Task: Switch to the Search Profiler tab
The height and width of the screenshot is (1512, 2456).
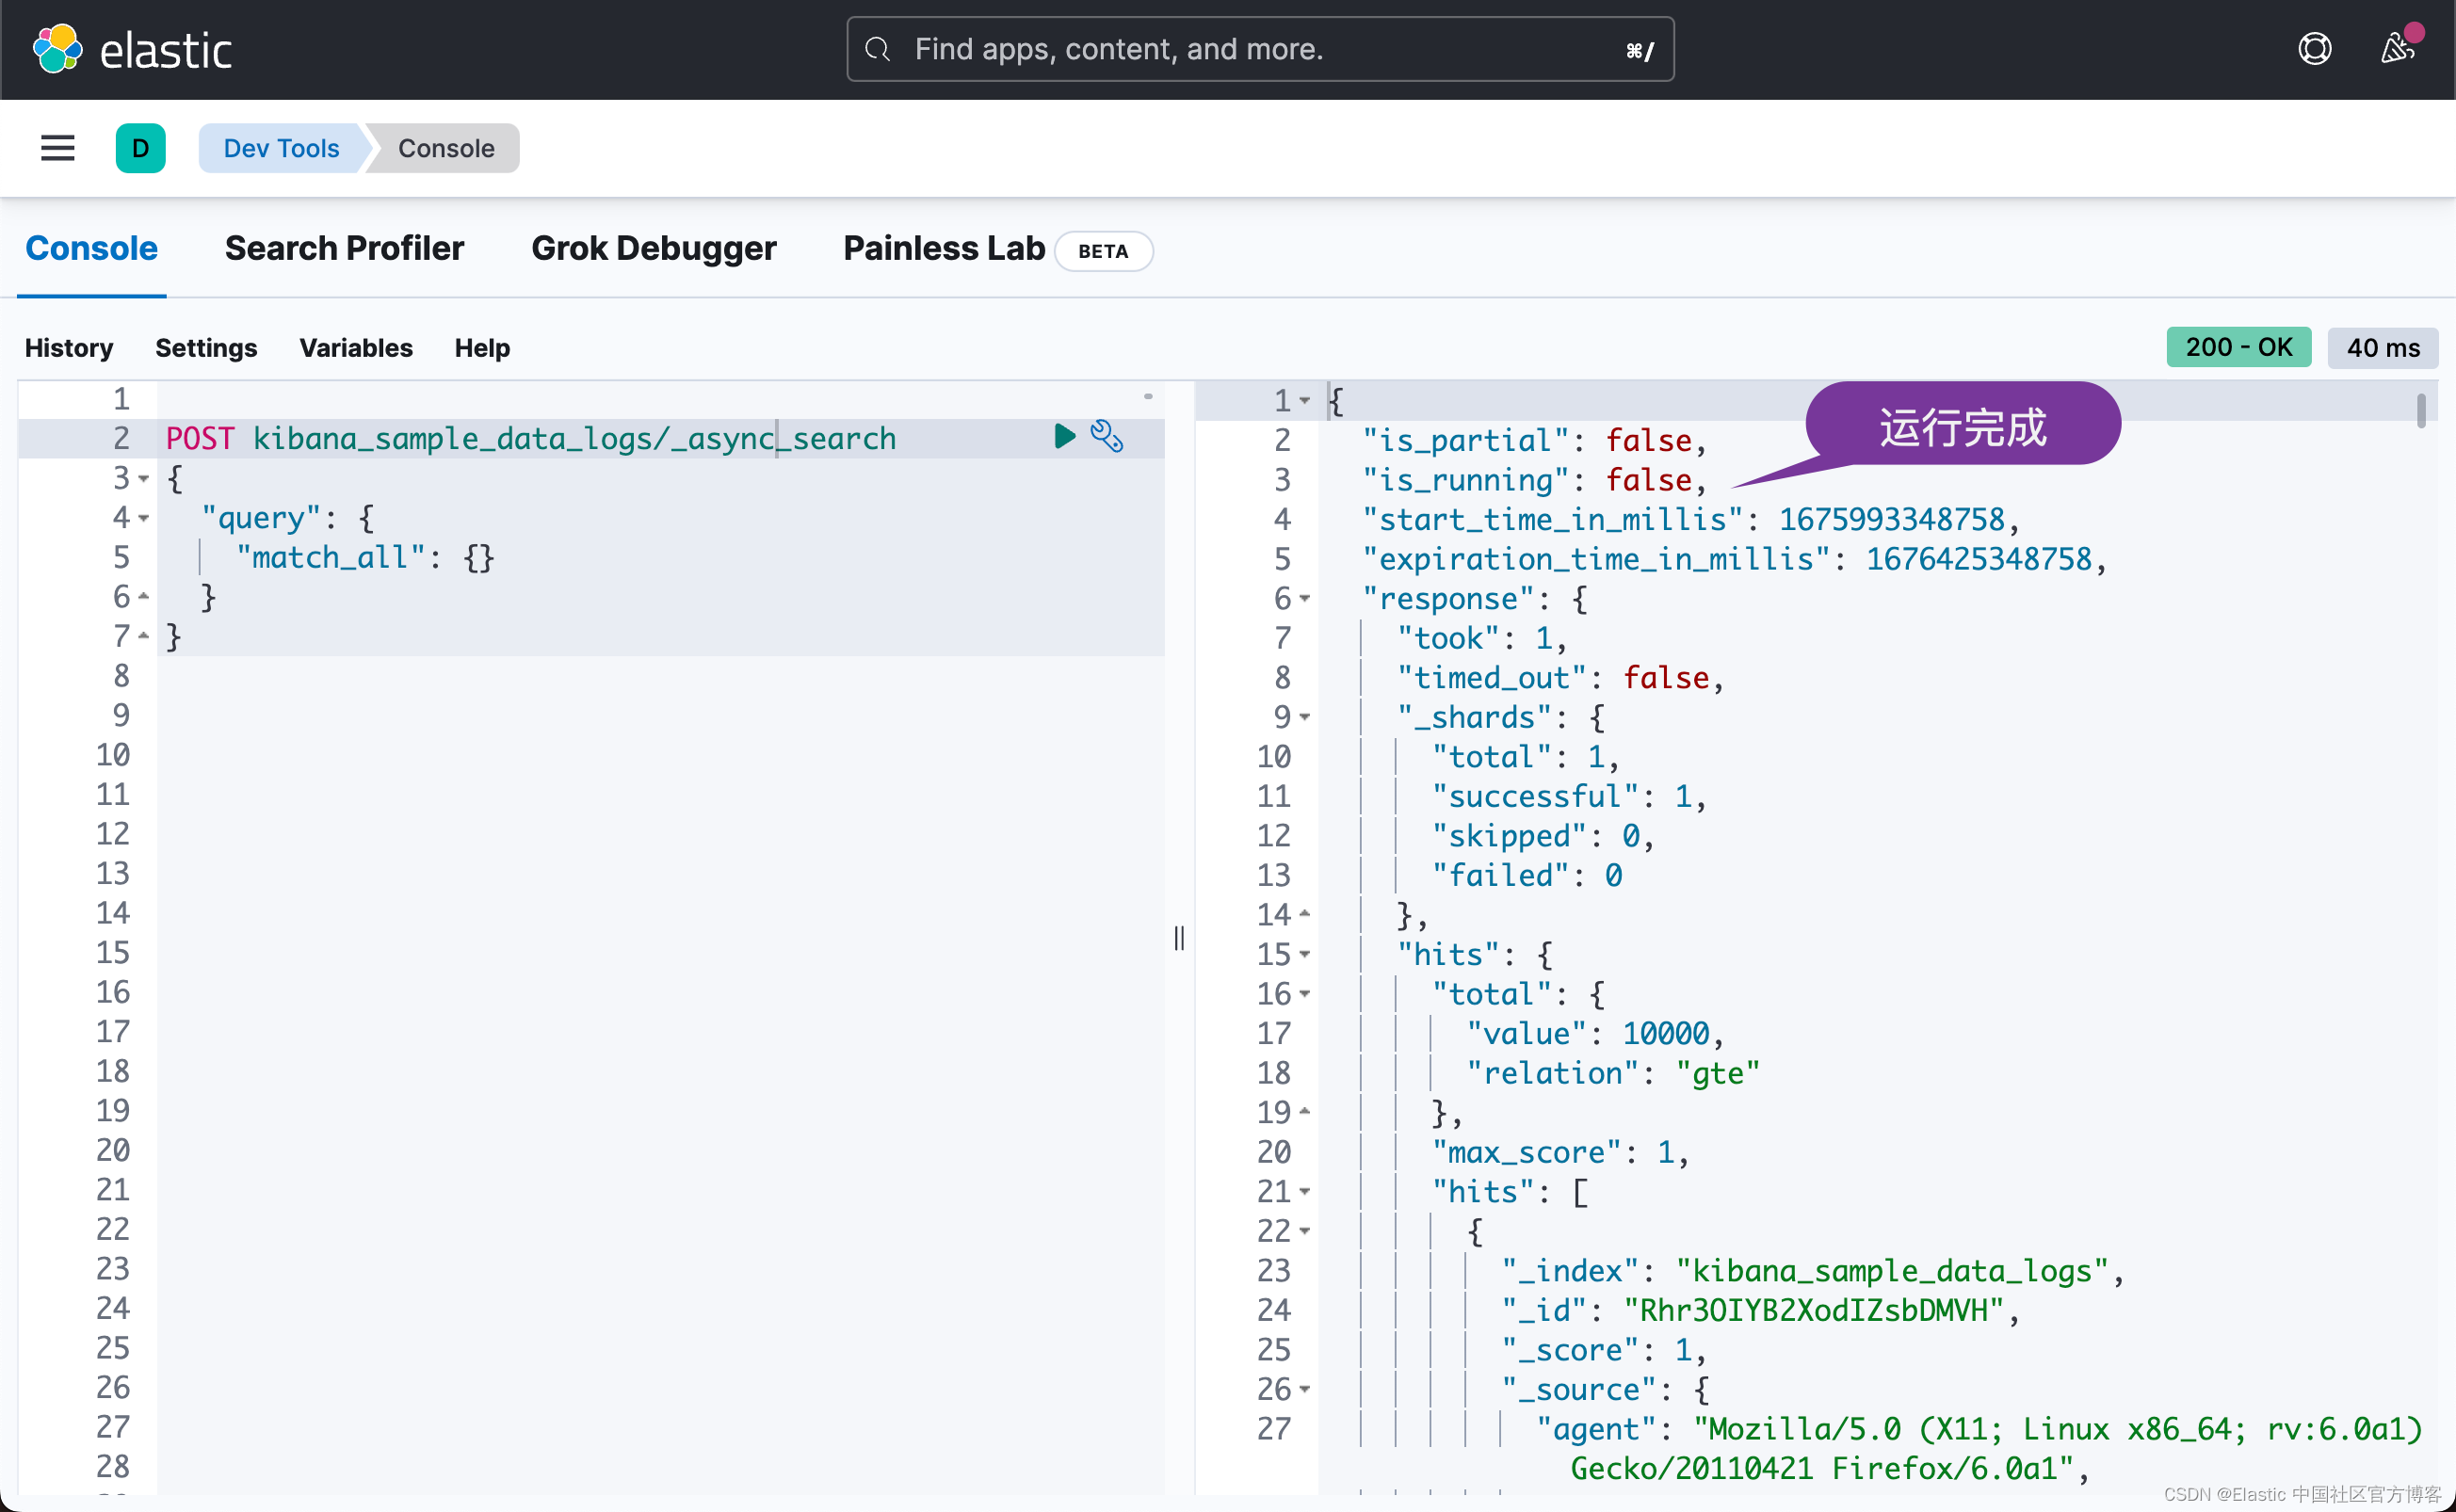Action: point(344,248)
